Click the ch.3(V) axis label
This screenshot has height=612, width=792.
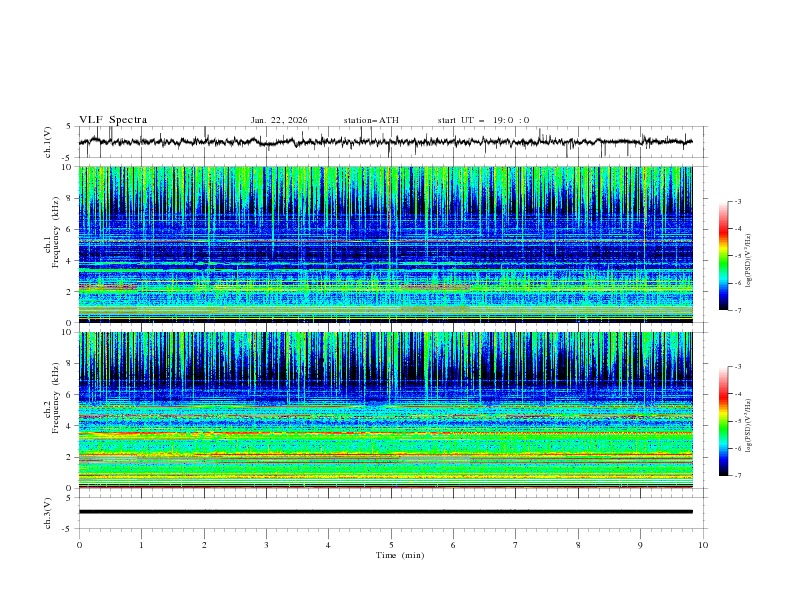click(48, 513)
